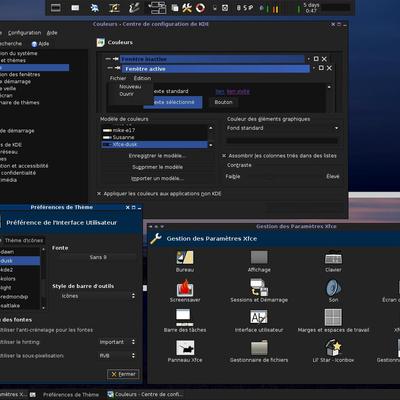Click Enregistrer le modèle button
Image resolution: width=400 pixels, height=400 pixels.
[157, 156]
